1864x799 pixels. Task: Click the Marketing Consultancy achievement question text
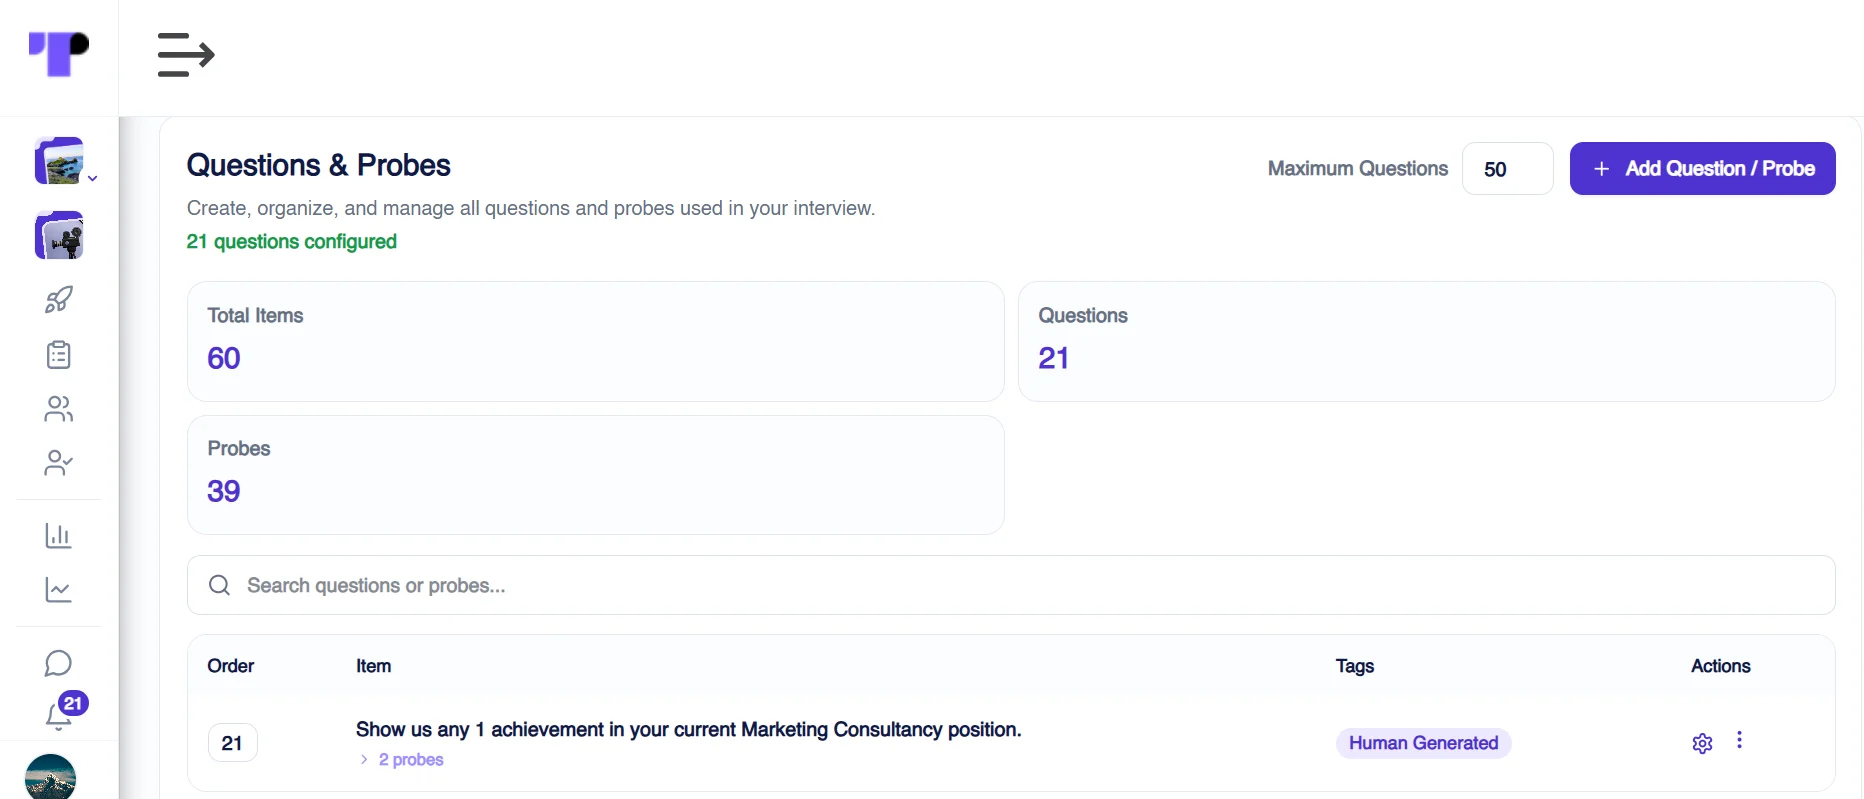click(689, 730)
